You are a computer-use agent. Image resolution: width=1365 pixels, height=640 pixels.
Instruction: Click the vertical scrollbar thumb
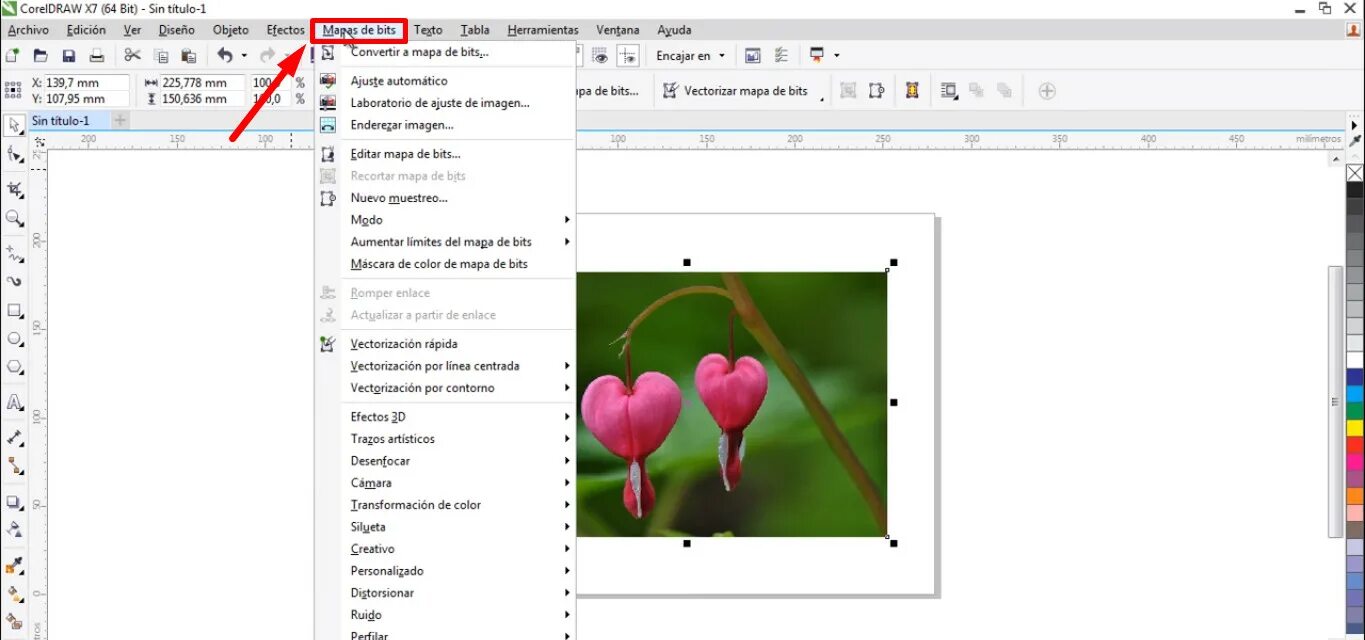pos(1335,402)
